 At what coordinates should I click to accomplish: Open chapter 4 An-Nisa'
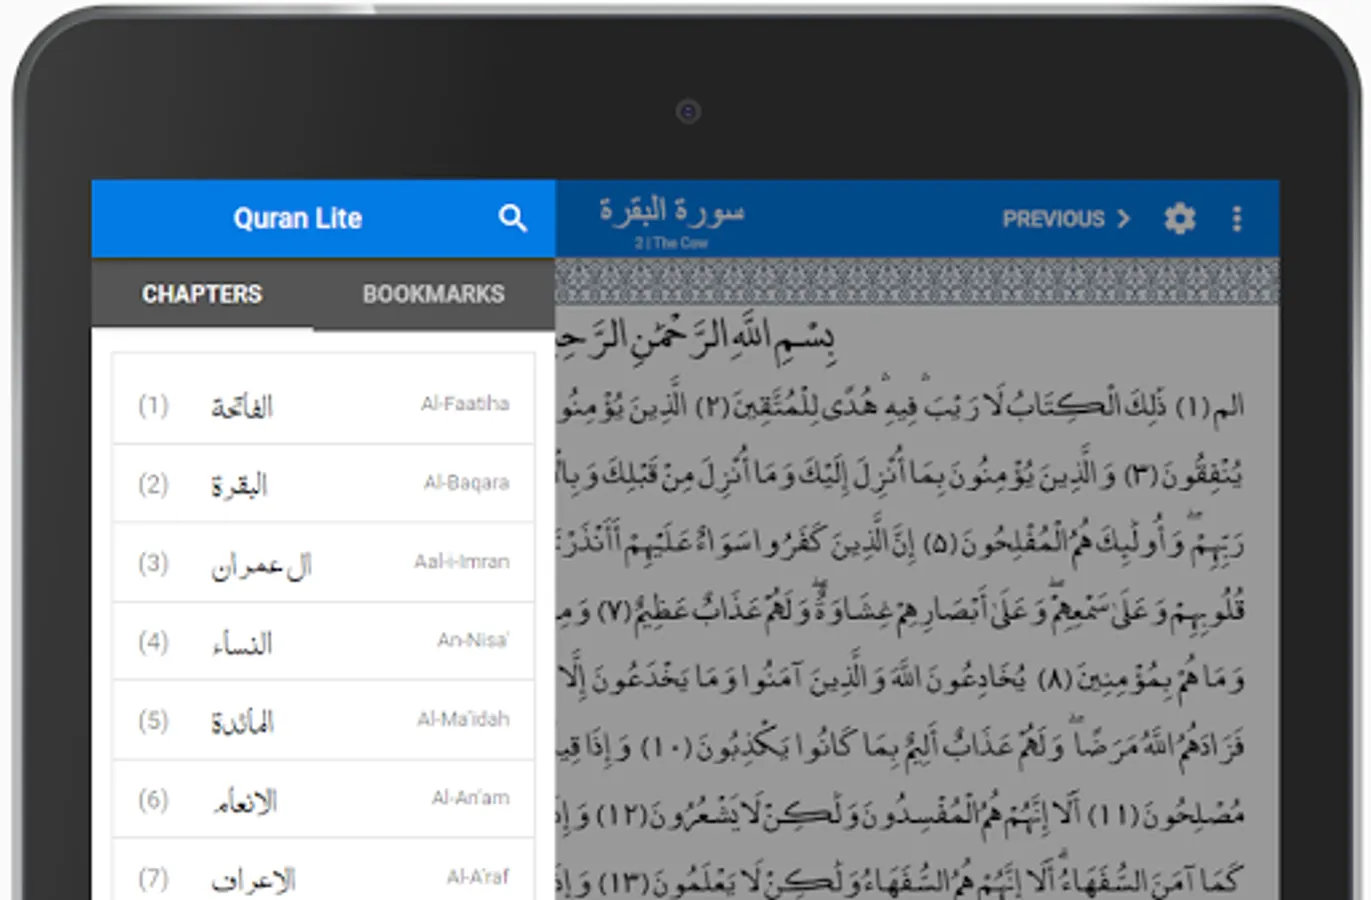323,641
